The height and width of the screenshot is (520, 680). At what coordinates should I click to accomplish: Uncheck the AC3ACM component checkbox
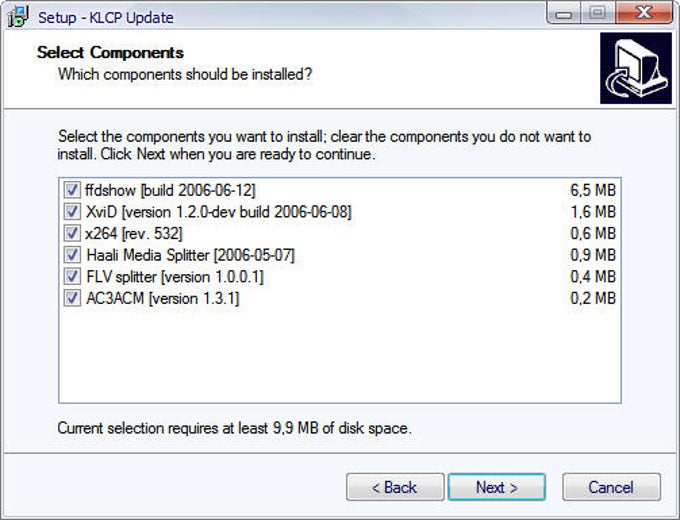(x=72, y=298)
